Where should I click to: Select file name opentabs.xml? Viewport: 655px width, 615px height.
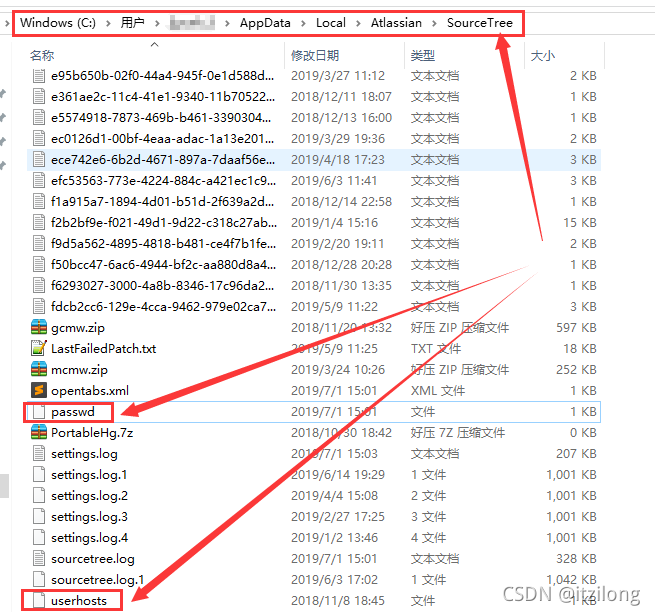[x=90, y=391]
